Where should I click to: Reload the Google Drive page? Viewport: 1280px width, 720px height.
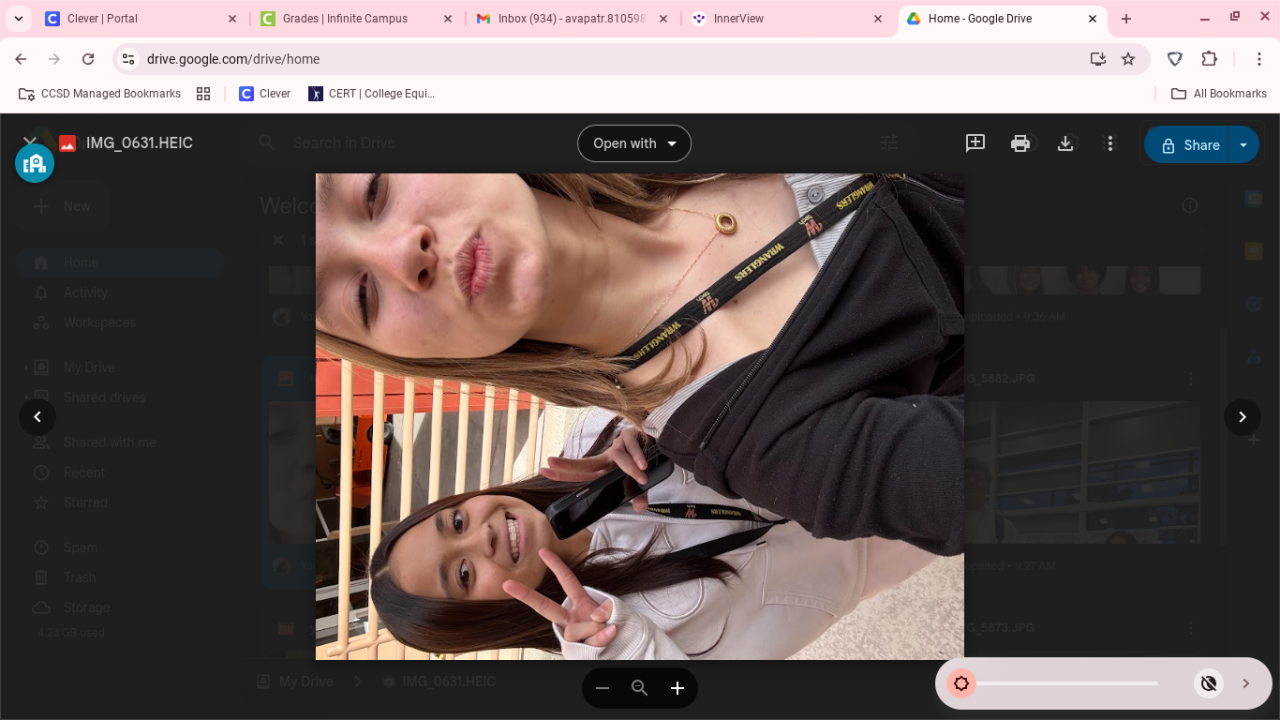pyautogui.click(x=88, y=59)
